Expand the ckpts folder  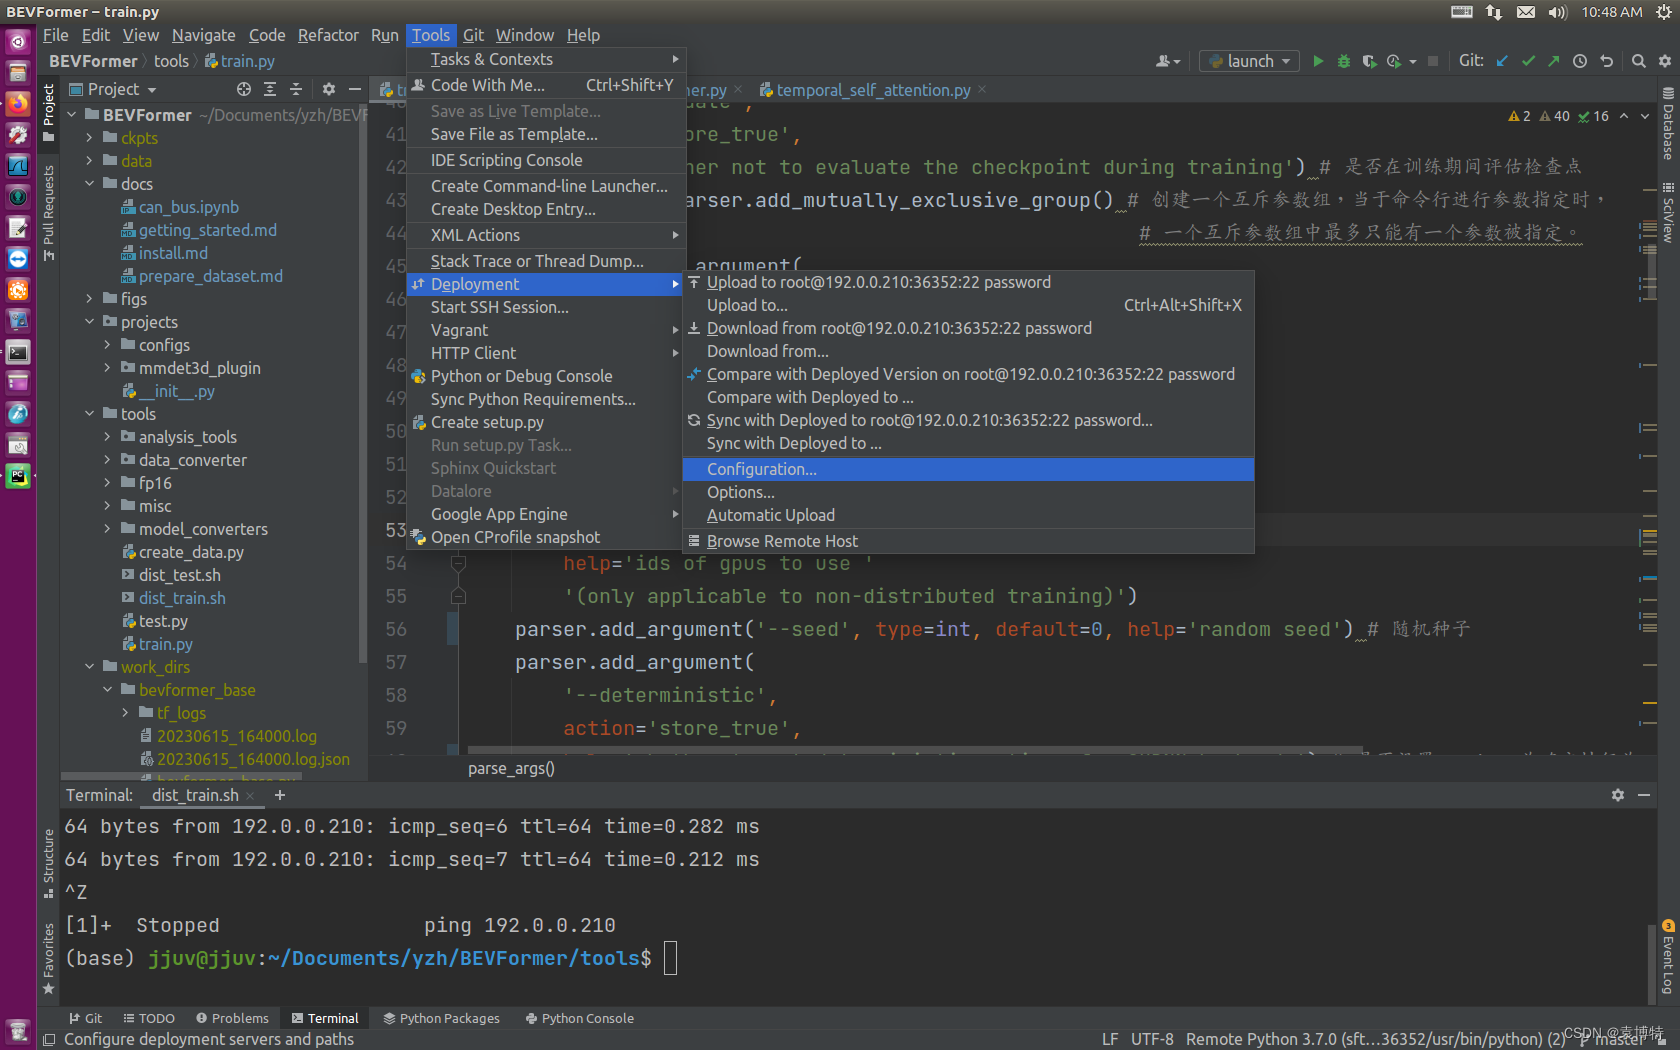point(90,138)
